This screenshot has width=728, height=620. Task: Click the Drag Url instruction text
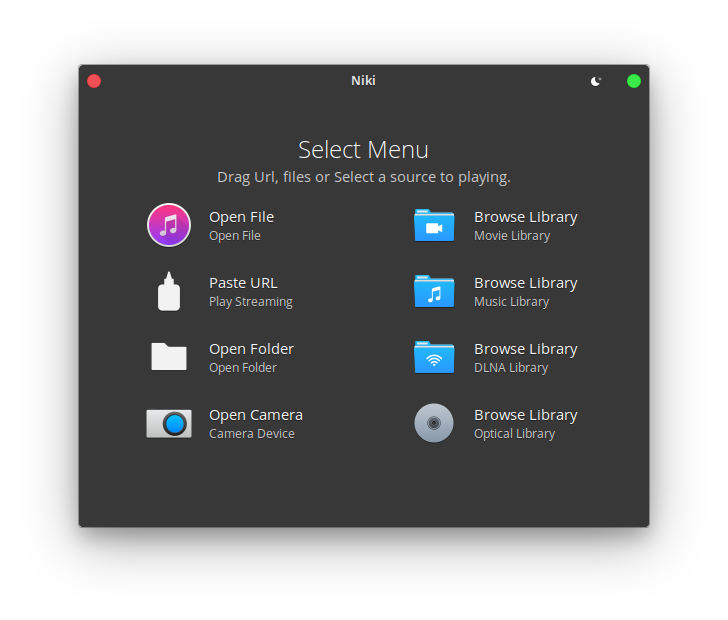pyautogui.click(x=364, y=177)
